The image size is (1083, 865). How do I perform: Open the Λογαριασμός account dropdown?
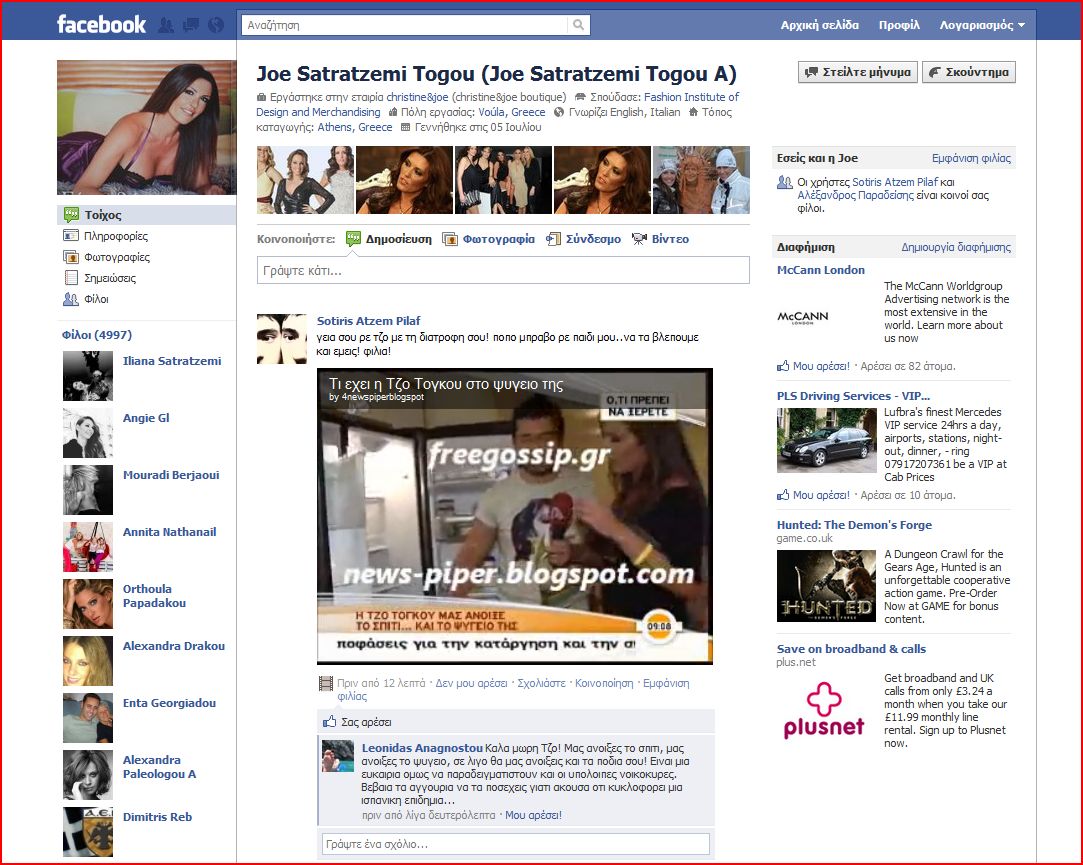pyautogui.click(x=981, y=25)
